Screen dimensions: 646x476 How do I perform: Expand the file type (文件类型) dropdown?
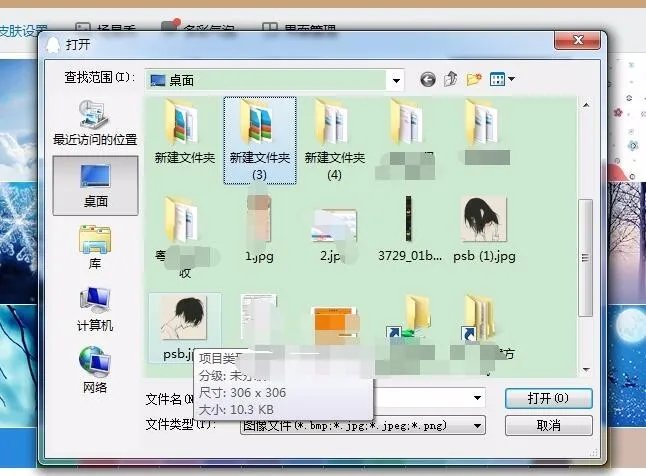point(477,425)
